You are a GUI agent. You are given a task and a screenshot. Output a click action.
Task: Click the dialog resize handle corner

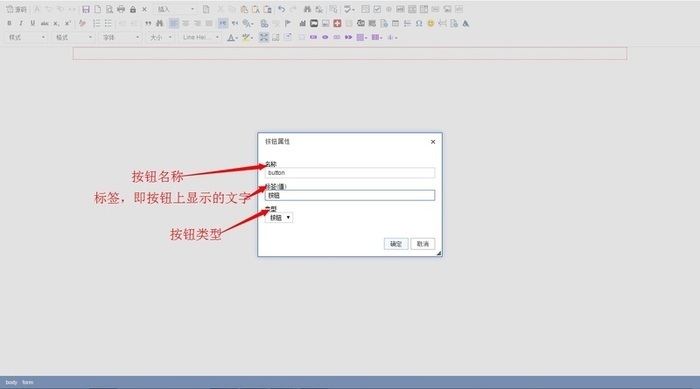[x=439, y=253]
